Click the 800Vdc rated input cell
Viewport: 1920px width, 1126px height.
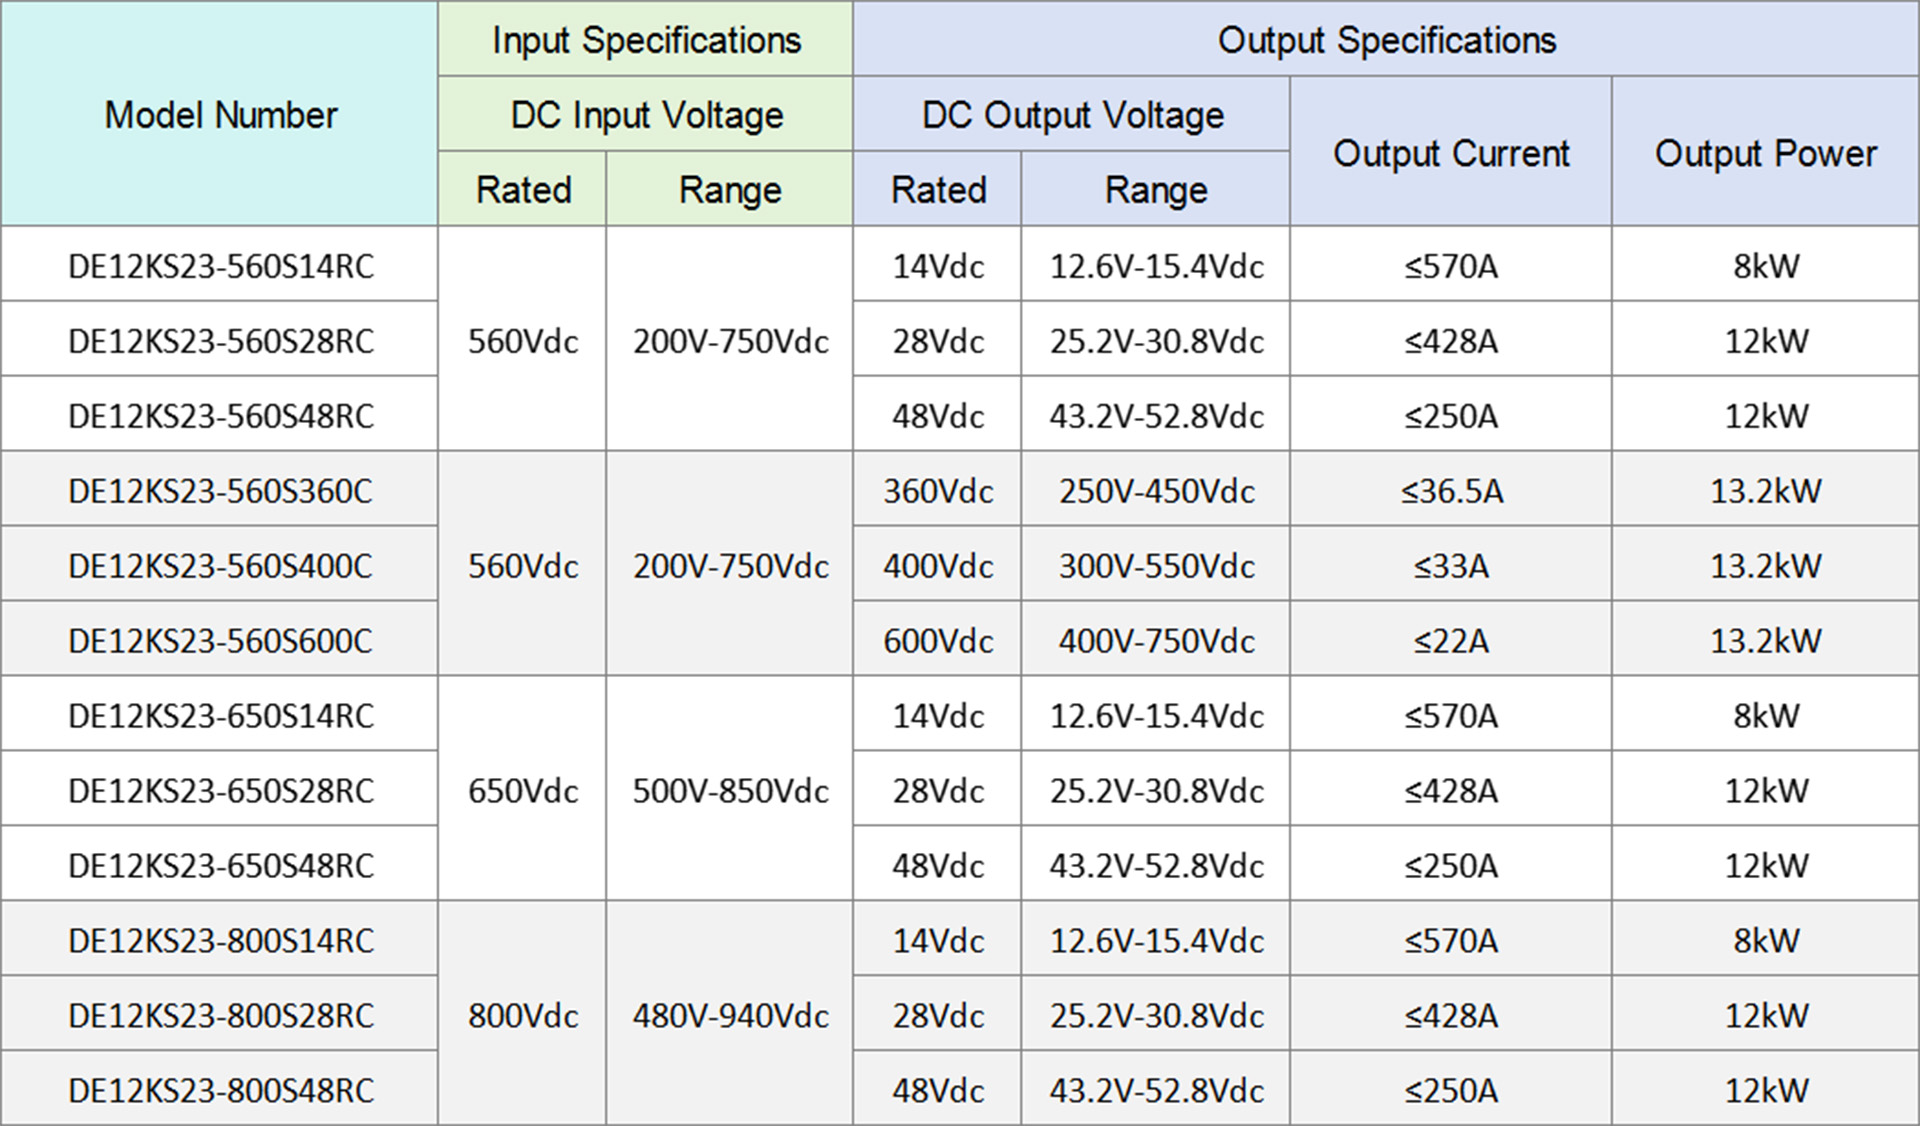click(x=523, y=1016)
